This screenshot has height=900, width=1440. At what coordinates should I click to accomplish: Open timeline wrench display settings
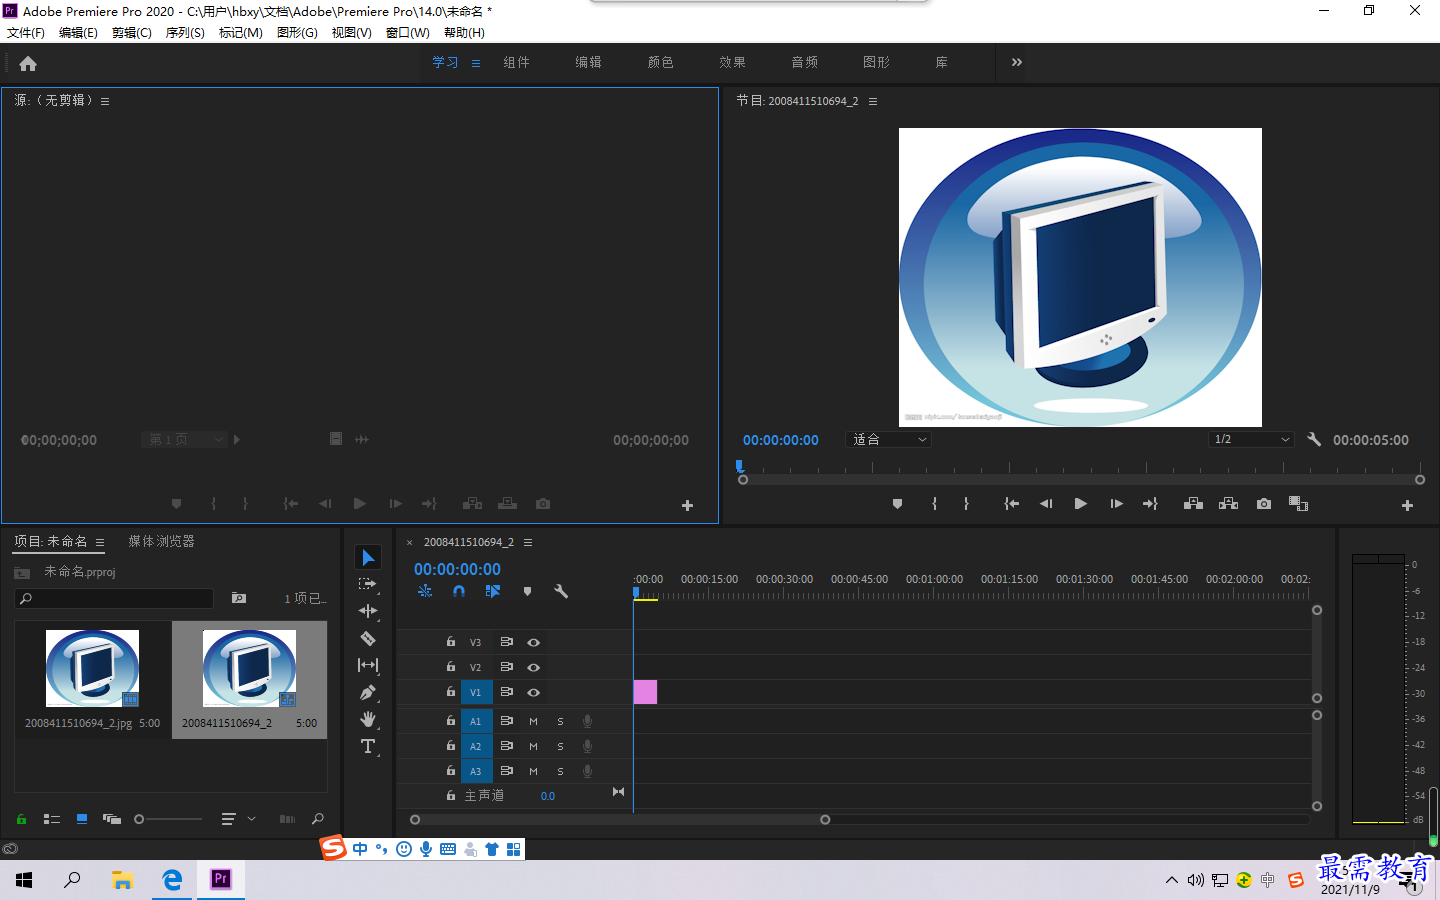coord(561,591)
